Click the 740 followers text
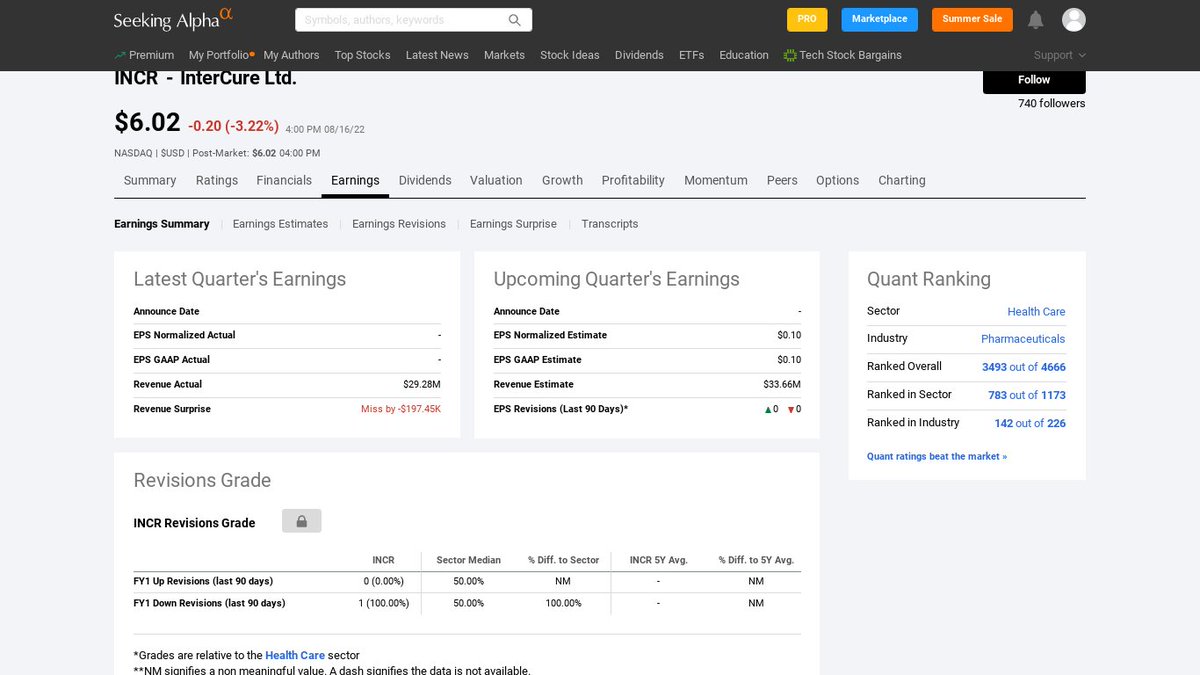1200x675 pixels. [1052, 103]
